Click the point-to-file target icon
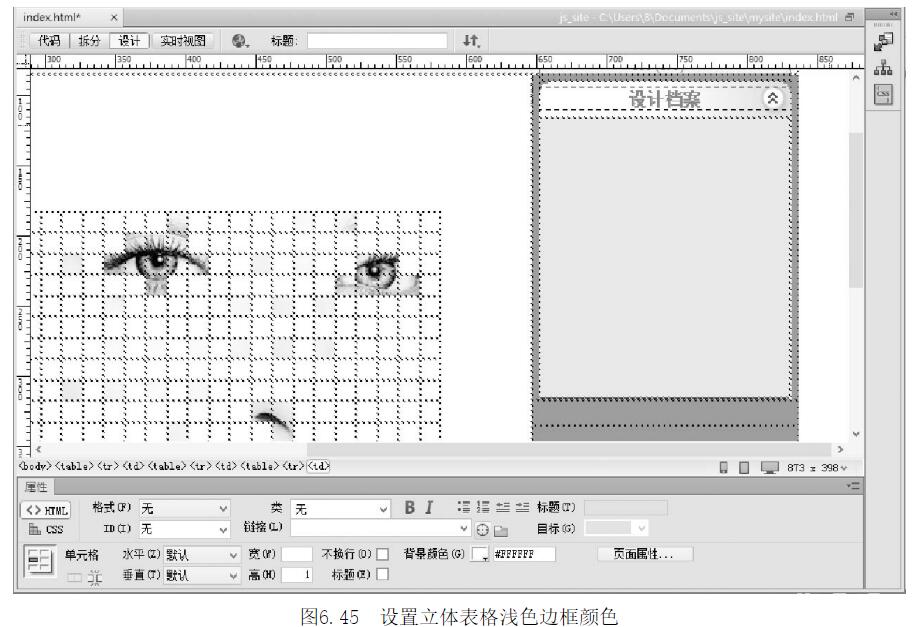 [x=483, y=529]
